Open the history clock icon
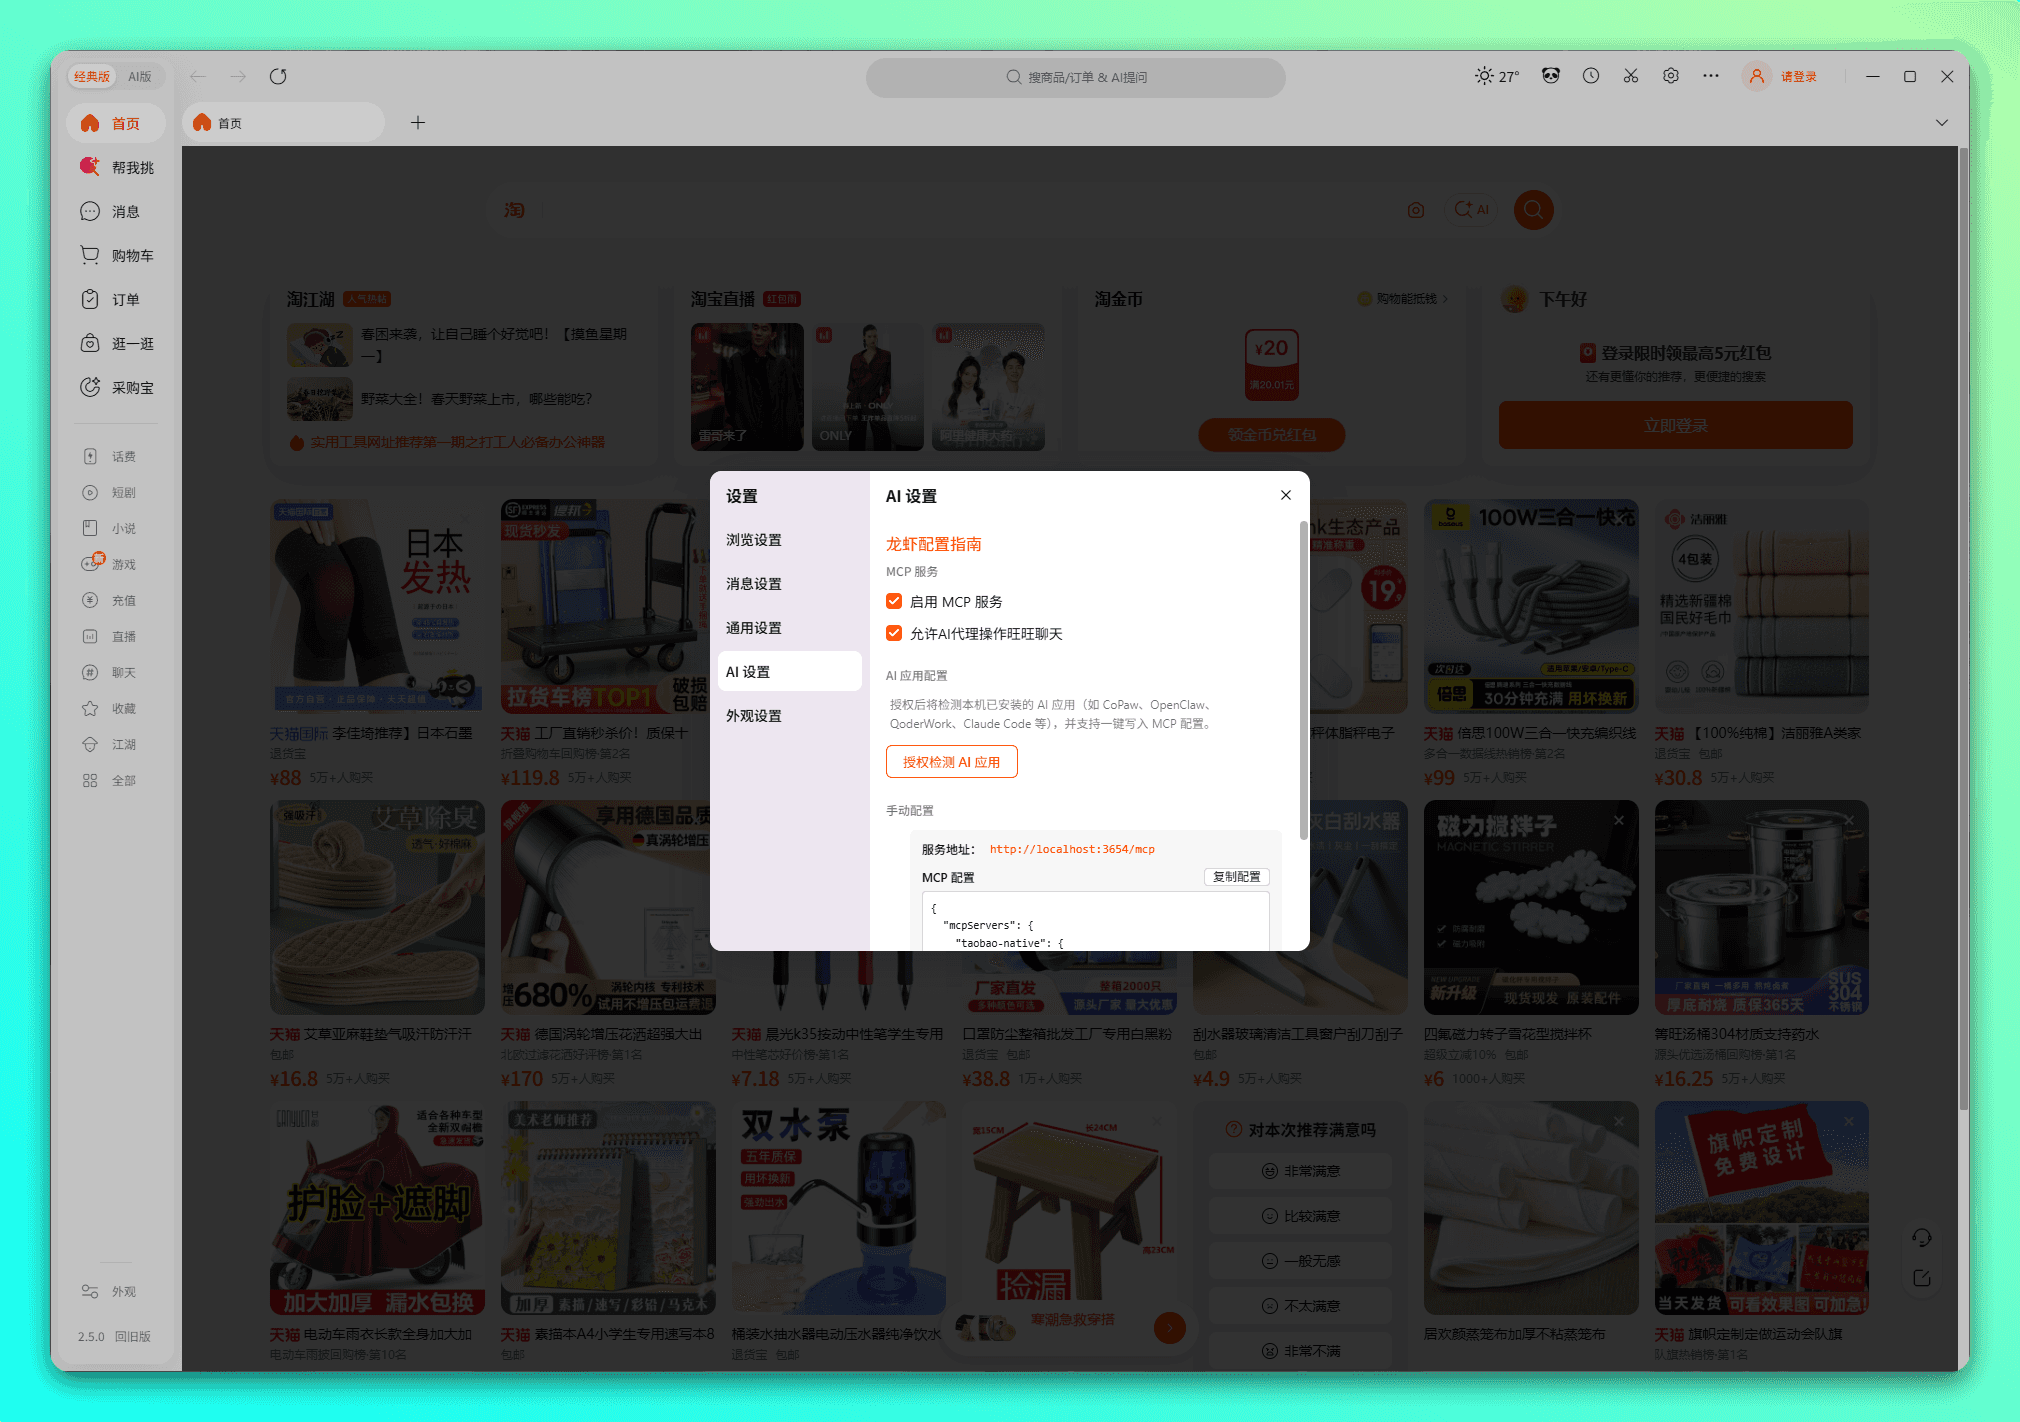This screenshot has height=1422, width=2020. tap(1591, 76)
